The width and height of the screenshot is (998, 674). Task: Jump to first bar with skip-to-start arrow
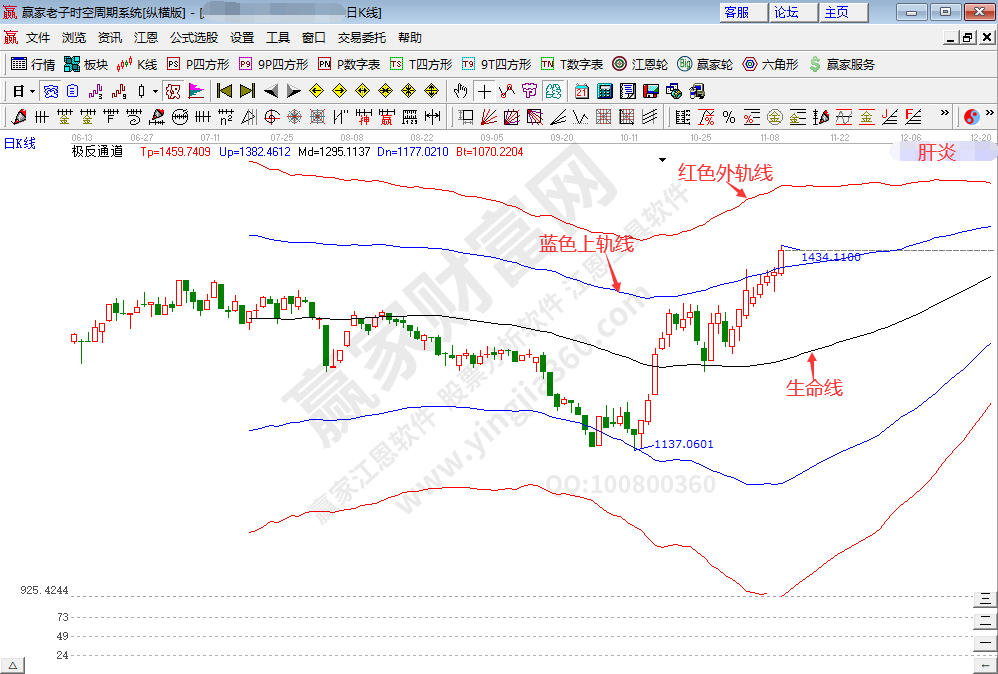click(225, 91)
